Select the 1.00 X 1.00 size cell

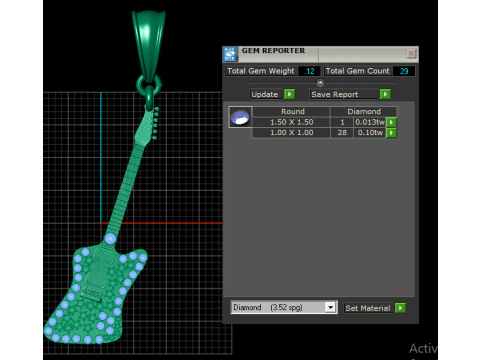[291, 133]
